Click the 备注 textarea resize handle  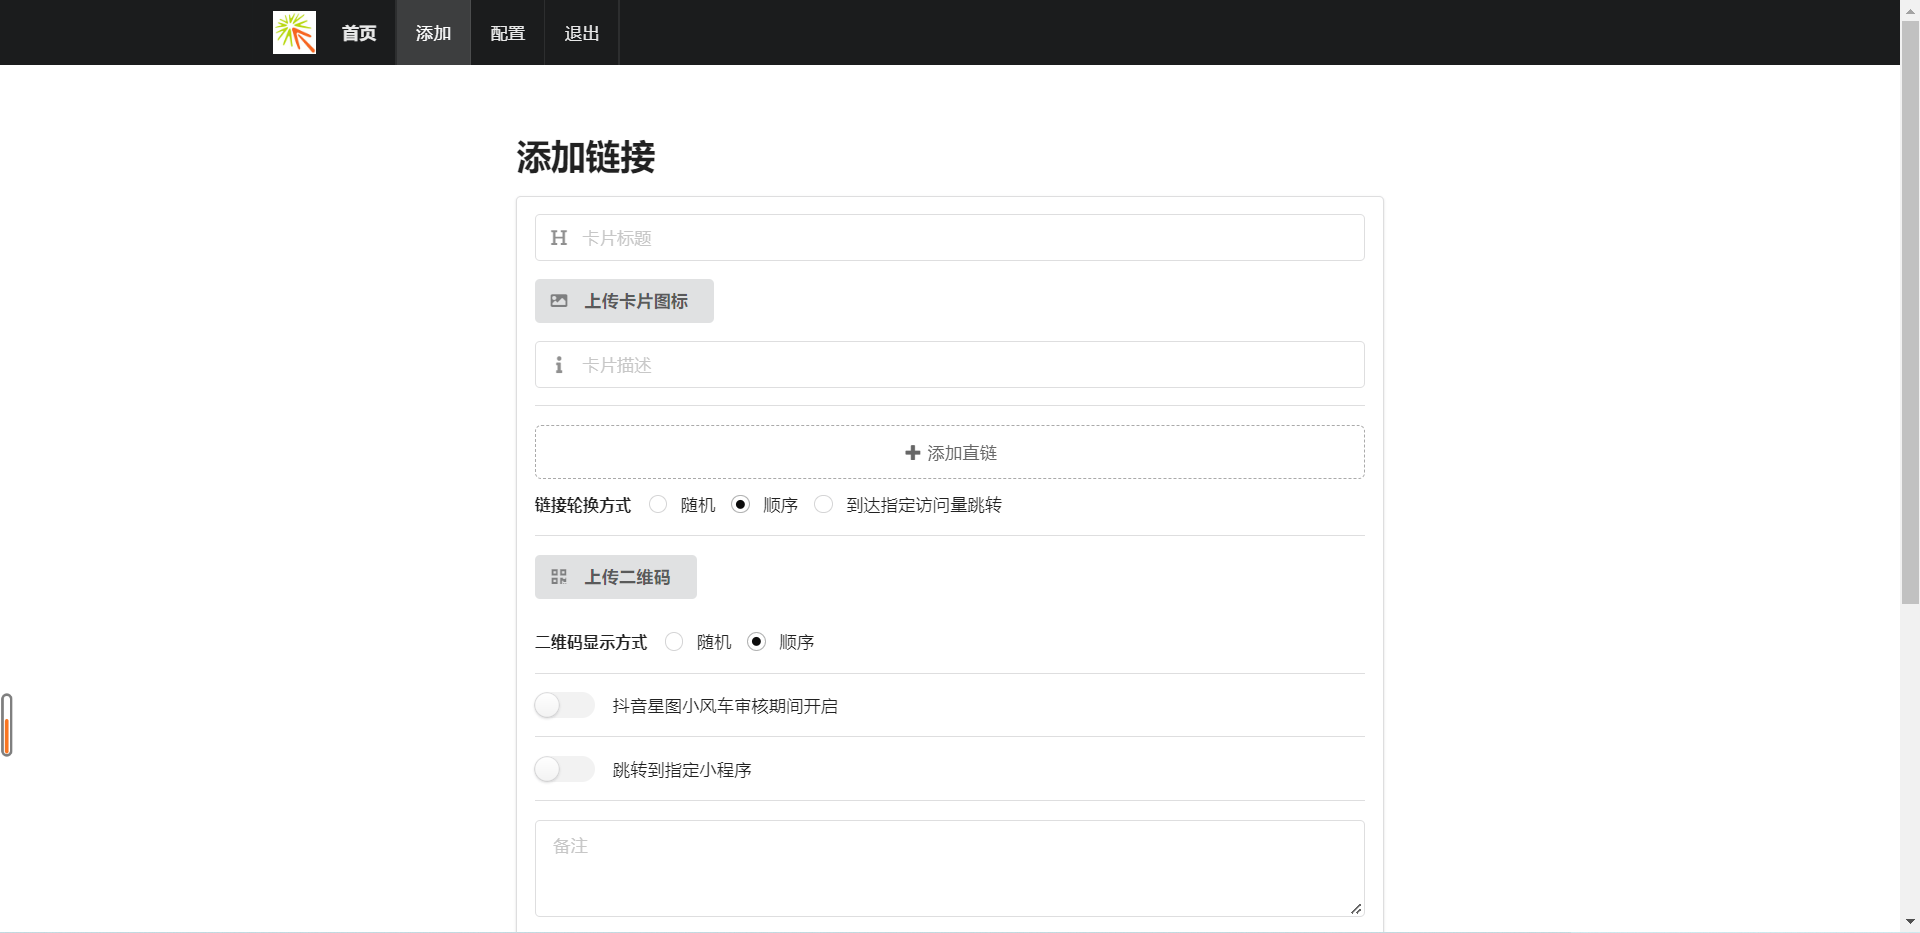[1356, 909]
